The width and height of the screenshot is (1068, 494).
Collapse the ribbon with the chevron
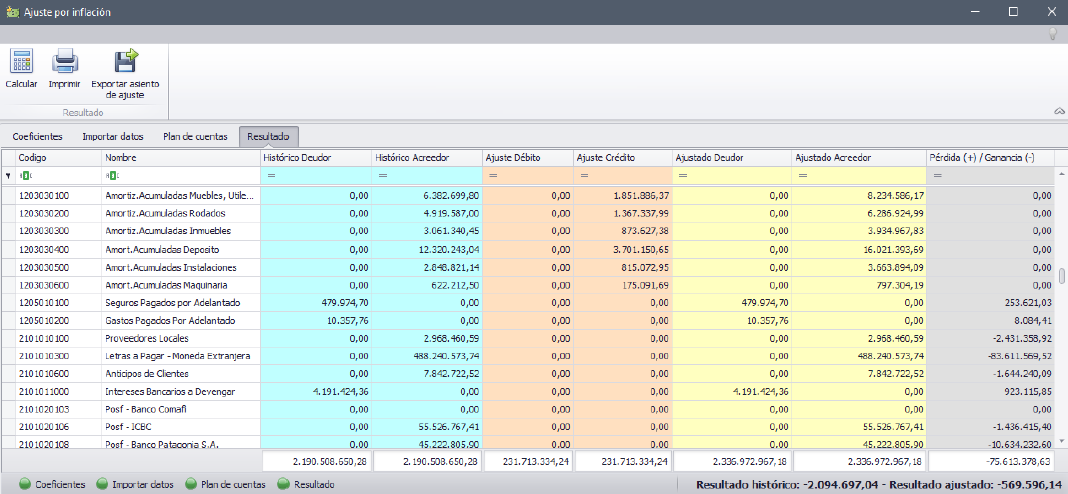click(1058, 111)
